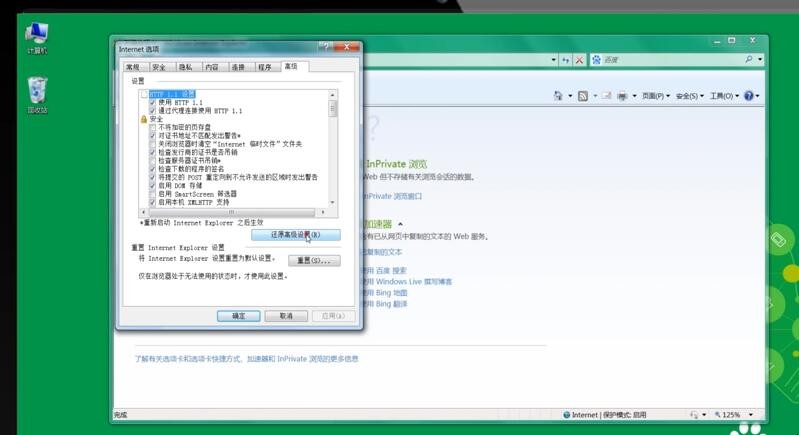Toggle the '启用 DOM 存储' checkbox
The height and width of the screenshot is (435, 799).
[x=153, y=185]
